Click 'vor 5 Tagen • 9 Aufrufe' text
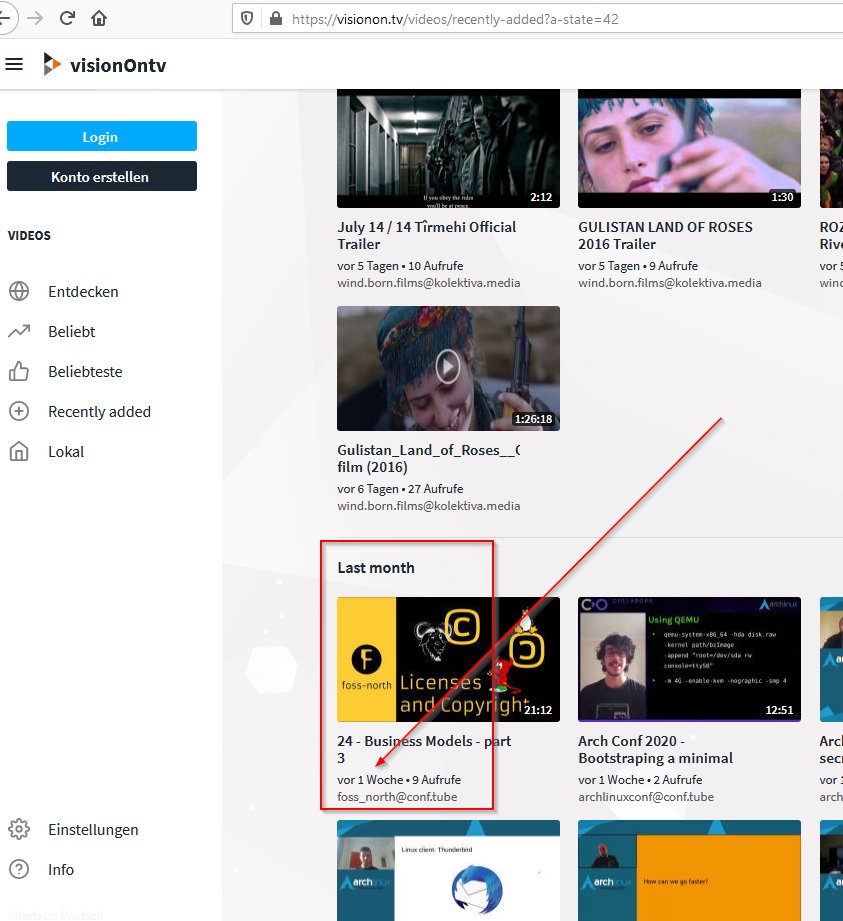Image resolution: width=843 pixels, height=921 pixels. 638,266
